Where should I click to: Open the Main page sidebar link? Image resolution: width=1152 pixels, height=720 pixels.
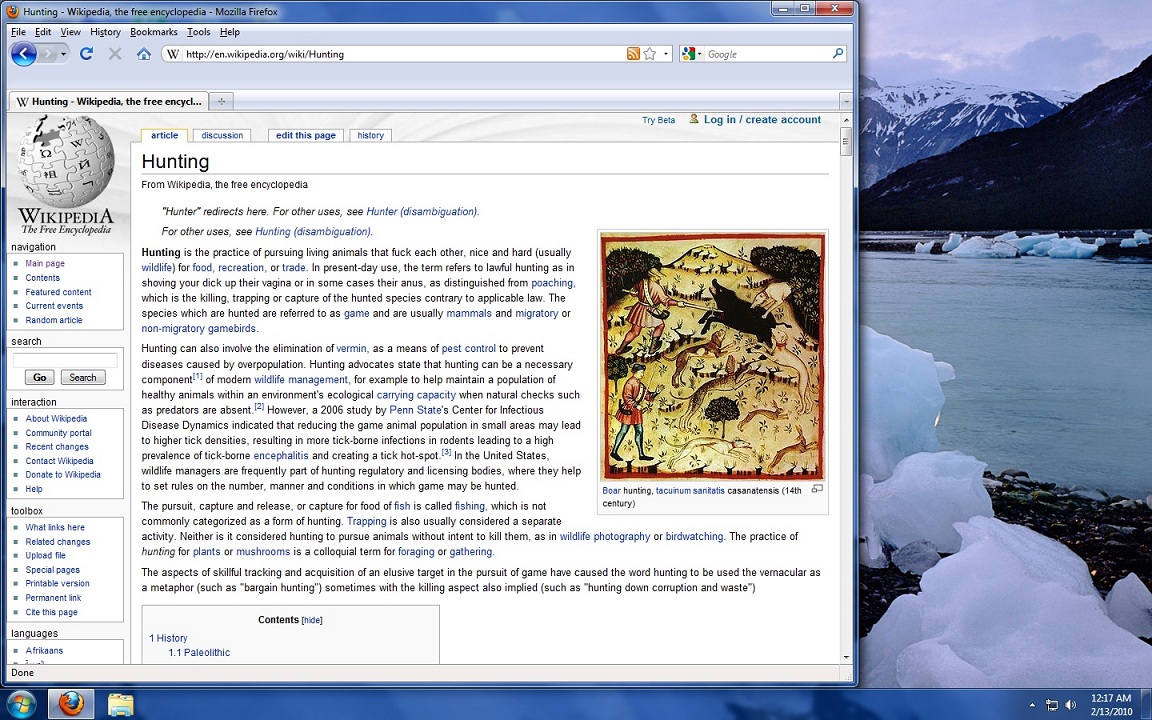[x=45, y=263]
